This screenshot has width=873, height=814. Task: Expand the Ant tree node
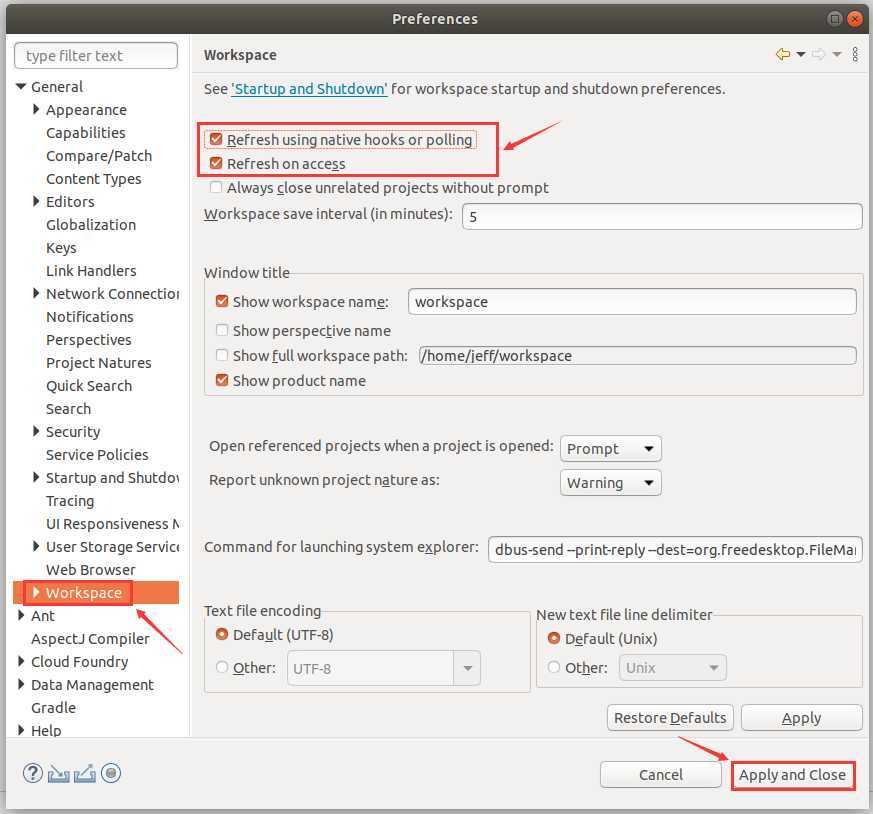point(21,615)
